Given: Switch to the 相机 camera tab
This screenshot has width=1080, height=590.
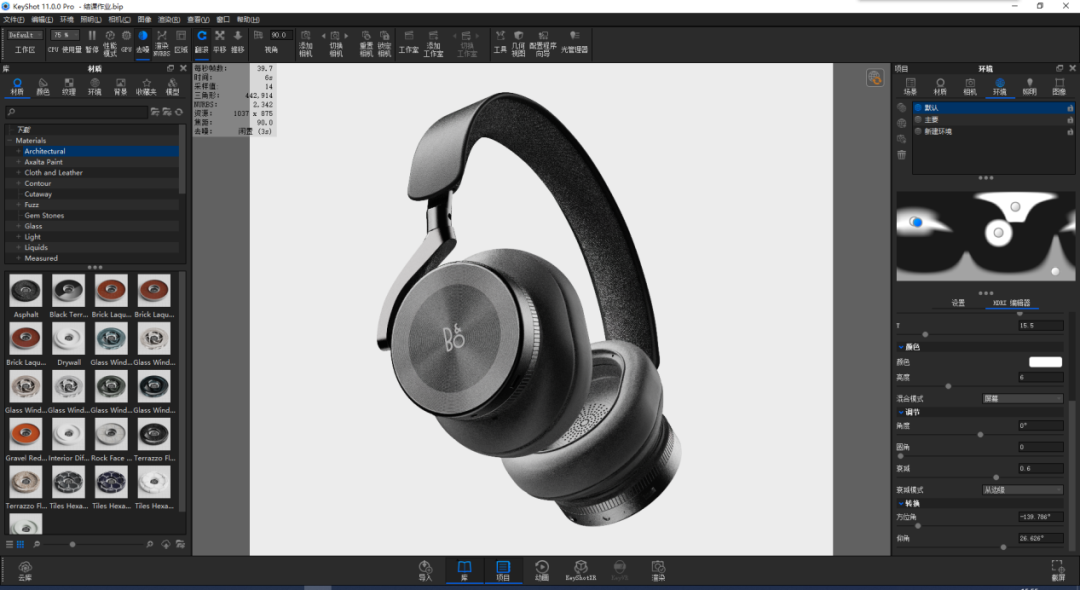Looking at the screenshot, I should pos(970,87).
